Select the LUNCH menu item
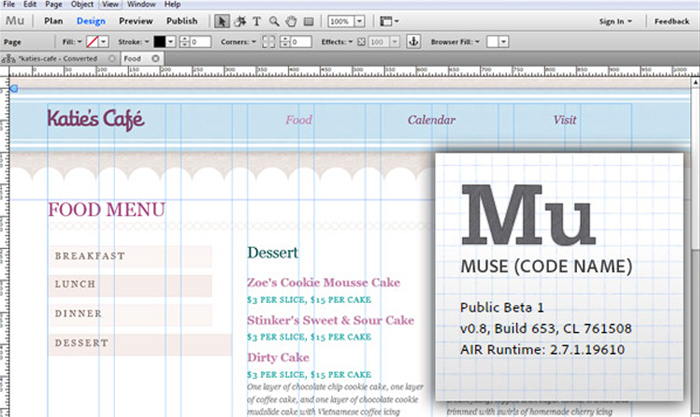 (130, 285)
